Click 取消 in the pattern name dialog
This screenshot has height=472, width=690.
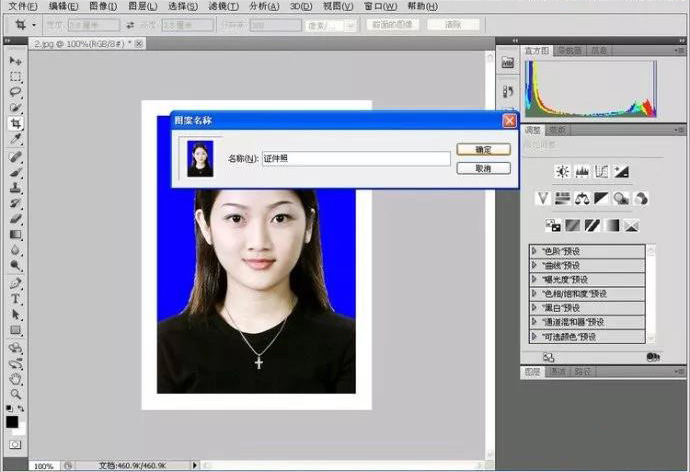pyautogui.click(x=484, y=168)
